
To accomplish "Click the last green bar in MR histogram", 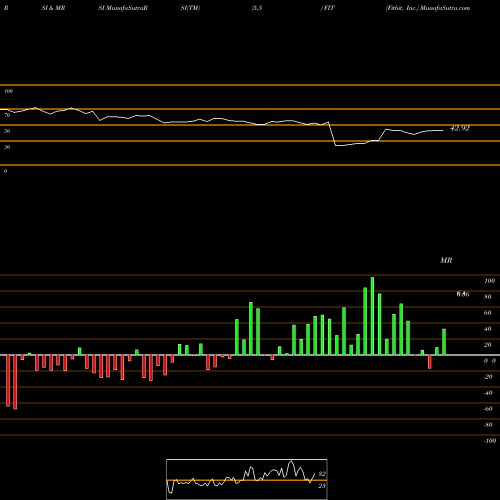I will [444, 342].
